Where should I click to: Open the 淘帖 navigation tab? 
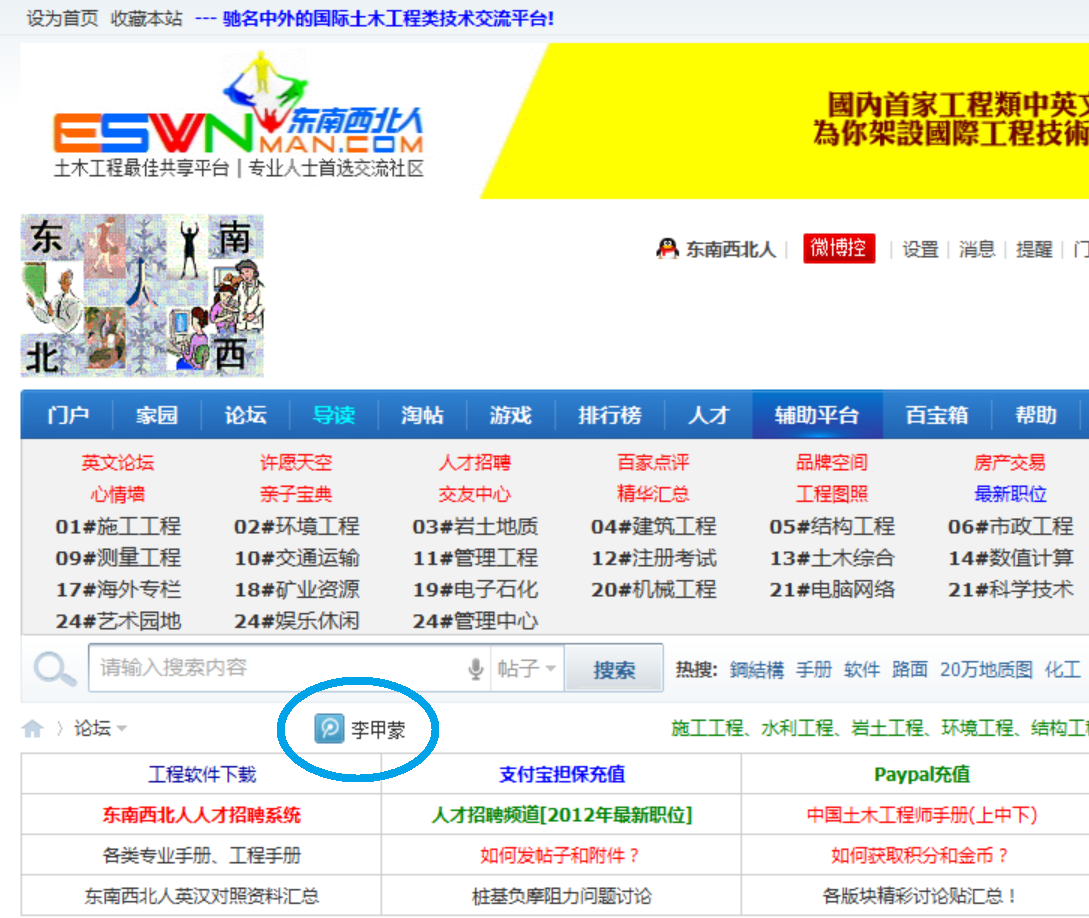[x=422, y=415]
